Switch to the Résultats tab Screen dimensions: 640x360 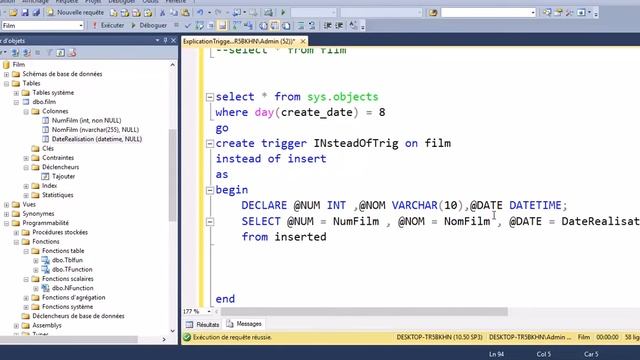[203, 324]
